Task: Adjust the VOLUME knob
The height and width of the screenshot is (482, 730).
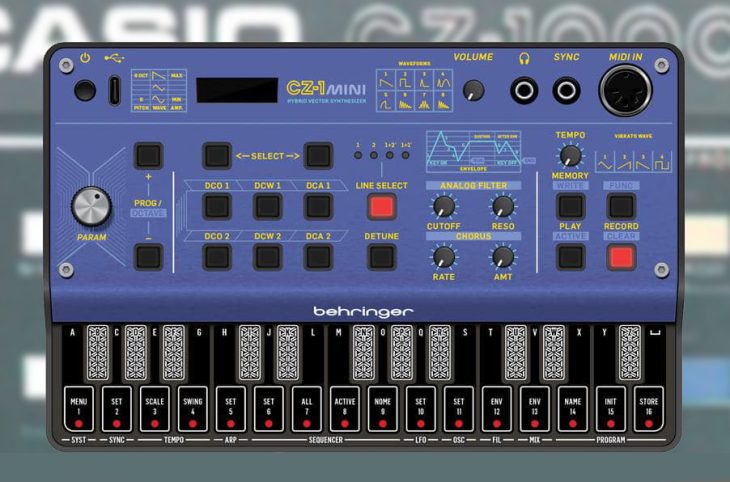Action: pyautogui.click(x=473, y=90)
